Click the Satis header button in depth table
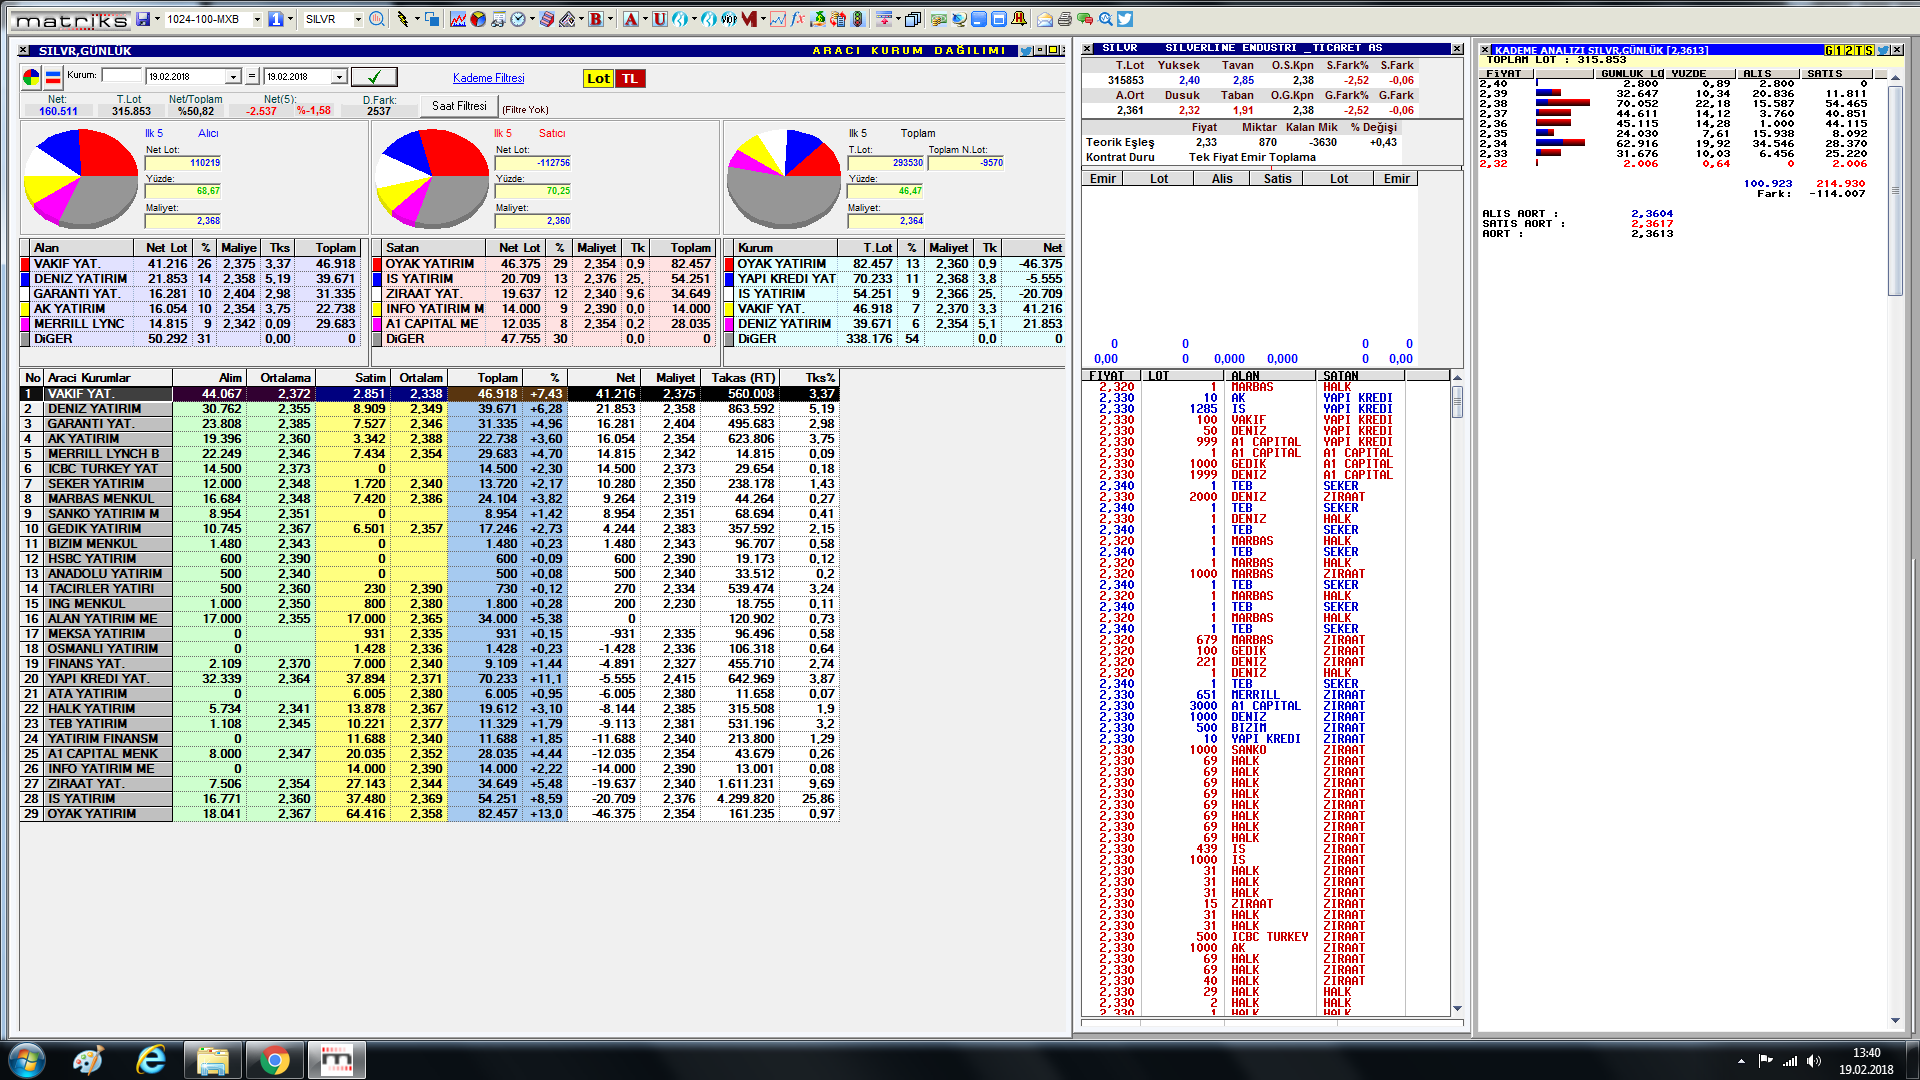Image resolution: width=1920 pixels, height=1080 pixels. point(1277,179)
